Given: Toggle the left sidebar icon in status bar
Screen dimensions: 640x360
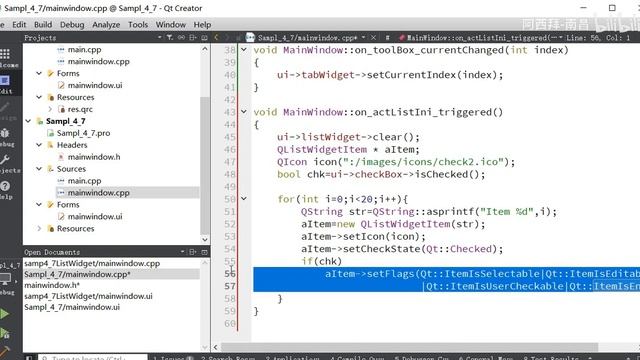Looking at the screenshot, I should 29,358.
